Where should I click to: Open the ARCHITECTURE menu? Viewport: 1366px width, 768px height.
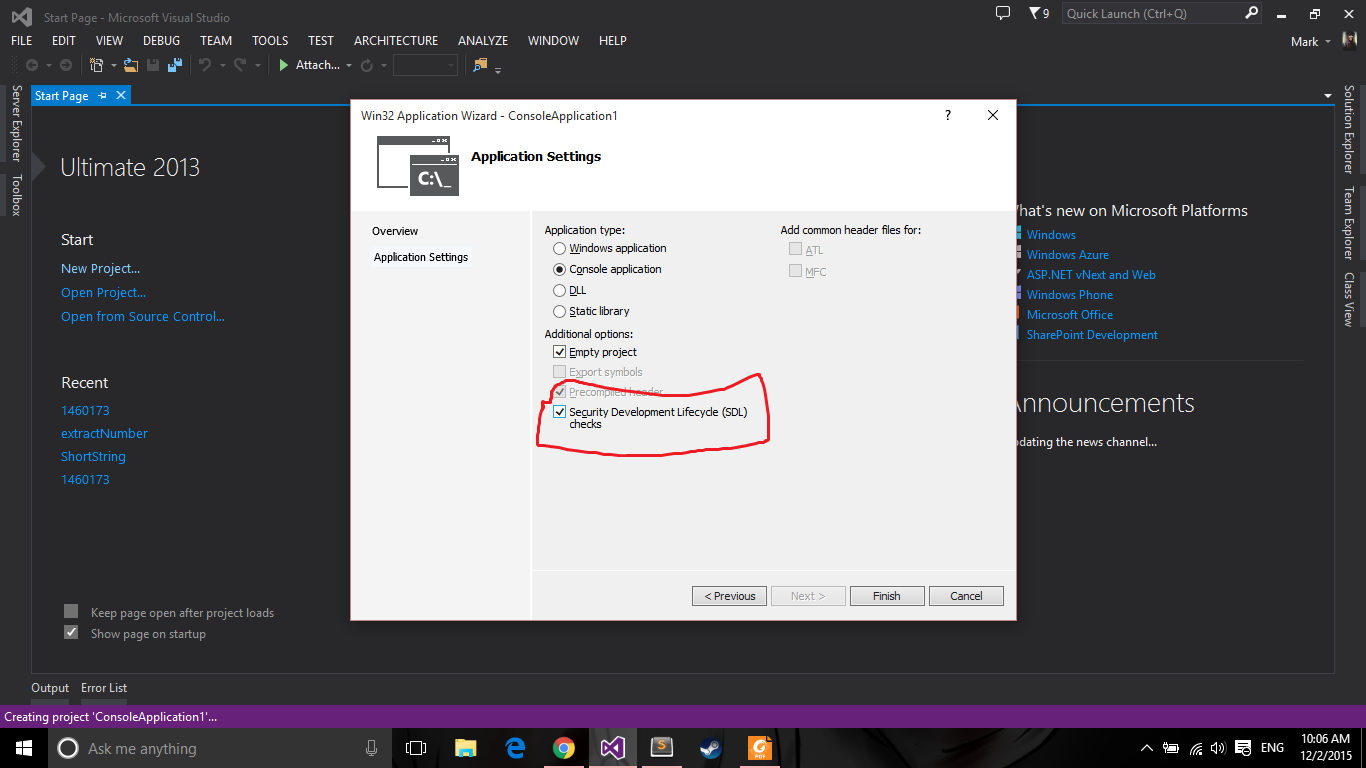coord(396,41)
